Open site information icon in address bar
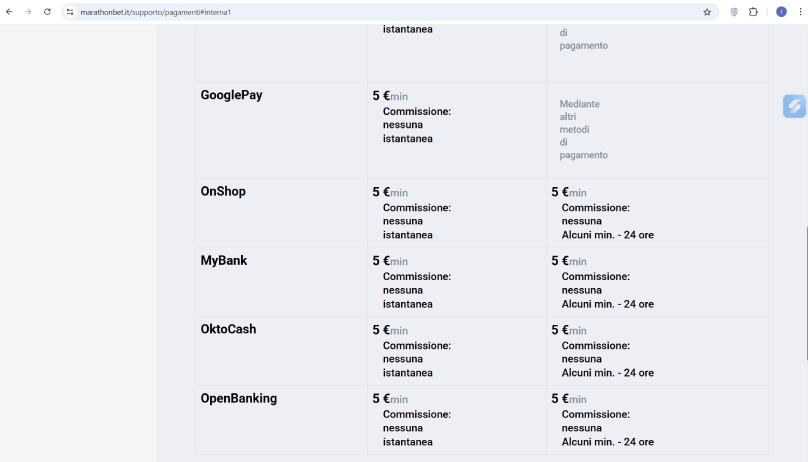Screen dimensions: 808x462 coord(70,12)
